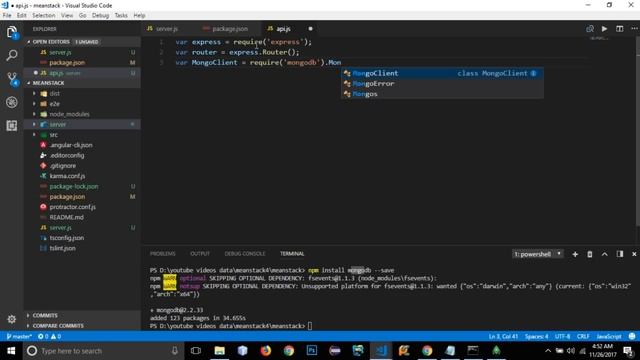Click the Windows taskbar search box
640x360 pixels.
(x=103, y=351)
